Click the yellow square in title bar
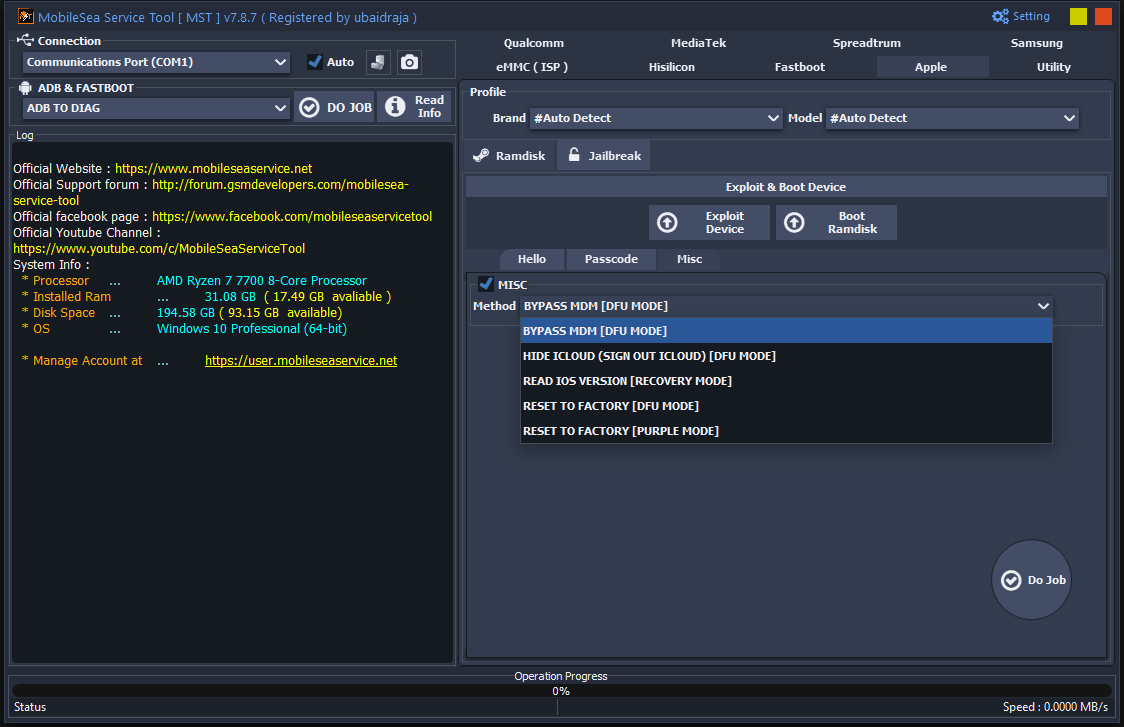 pos(1077,16)
